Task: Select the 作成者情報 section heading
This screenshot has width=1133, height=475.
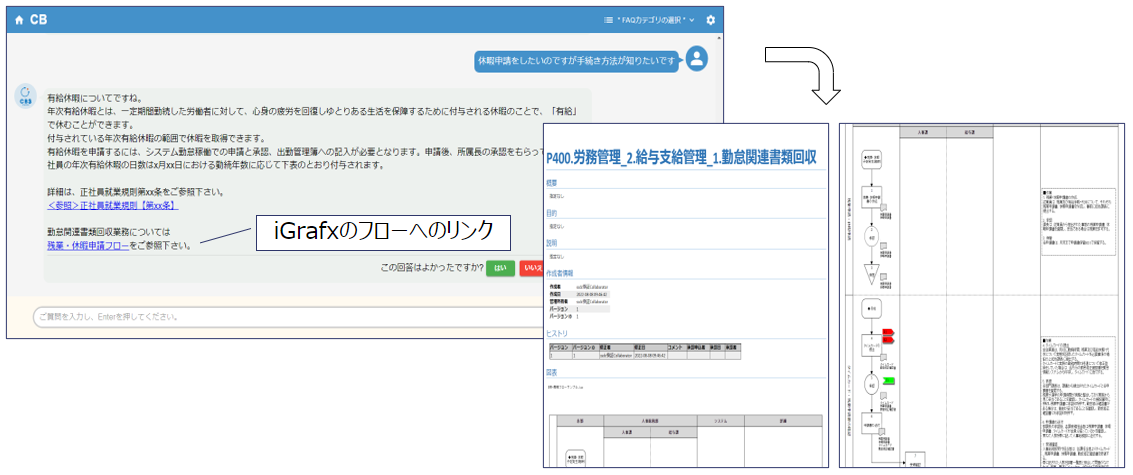Action: (x=560, y=273)
